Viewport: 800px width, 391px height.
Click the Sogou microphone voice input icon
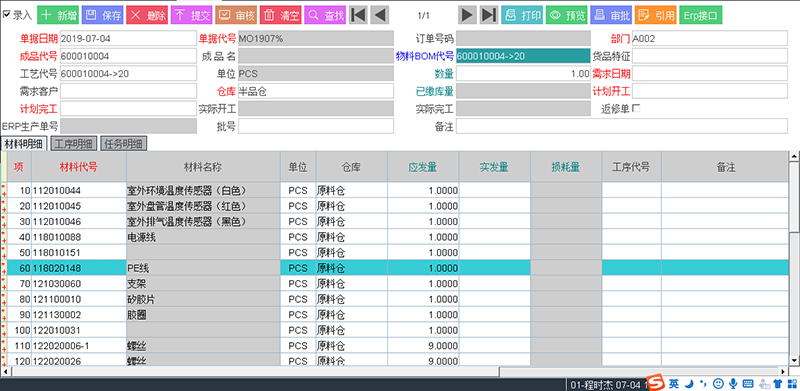pyautogui.click(x=734, y=383)
